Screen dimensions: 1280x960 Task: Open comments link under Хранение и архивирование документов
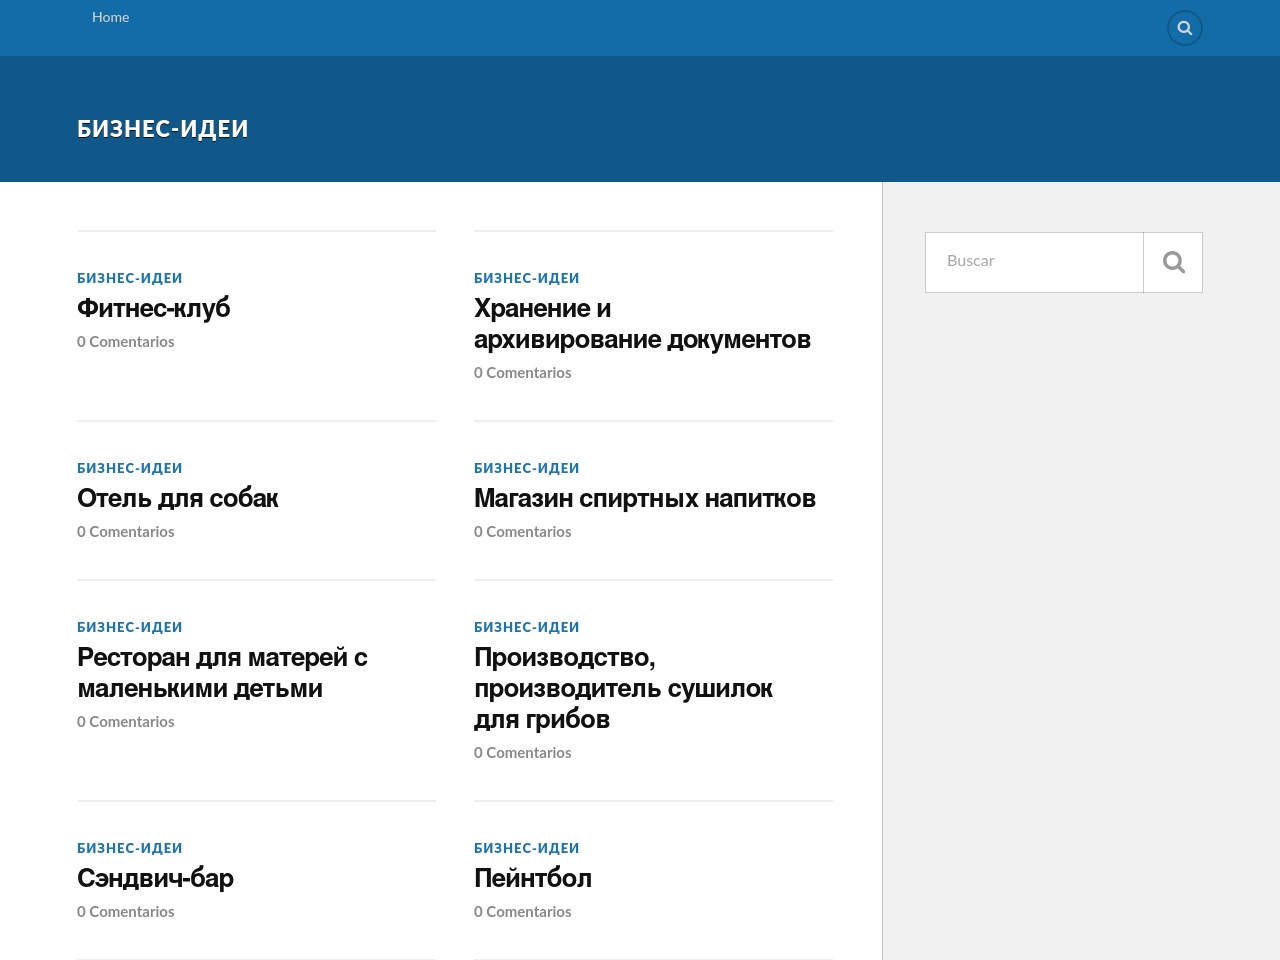point(523,373)
